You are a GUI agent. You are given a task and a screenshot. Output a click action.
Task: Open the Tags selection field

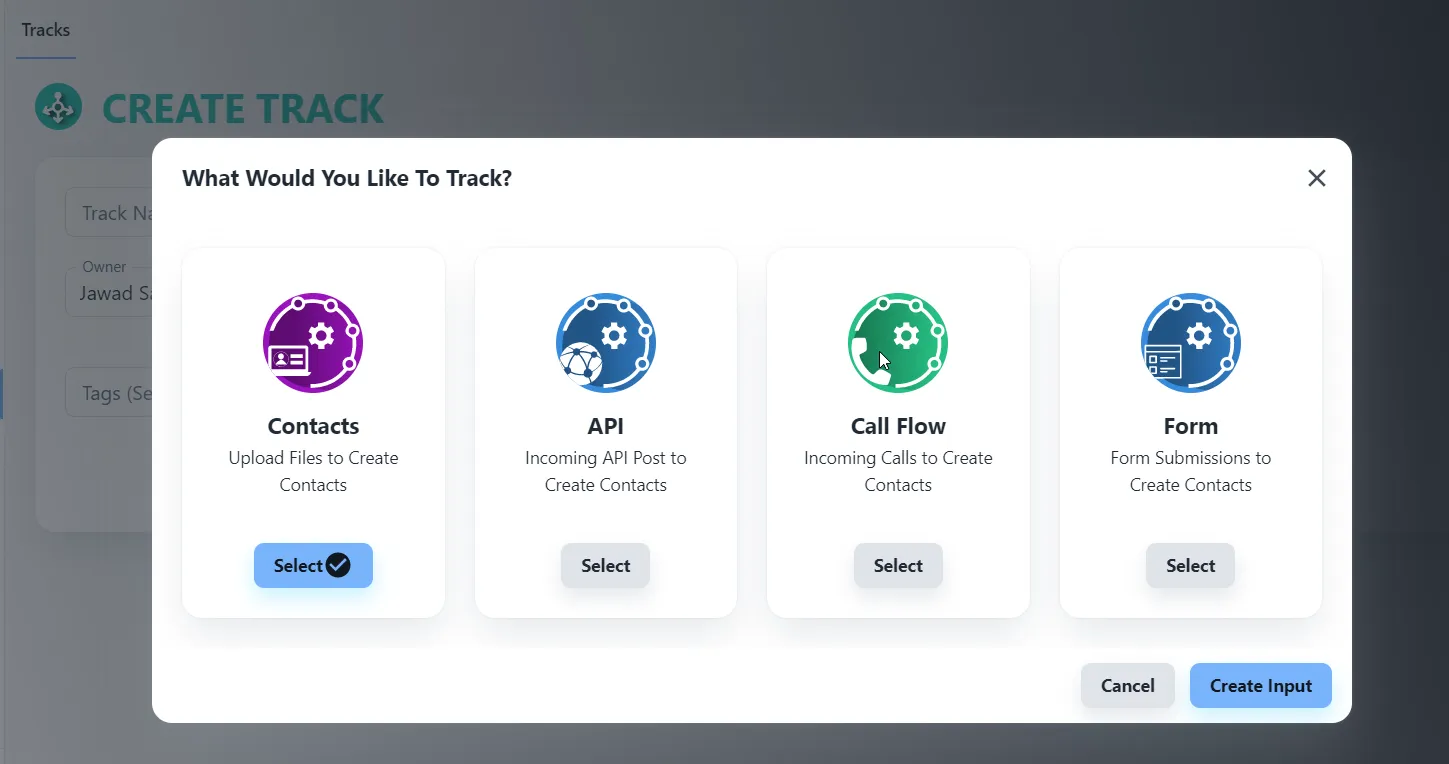click(109, 392)
